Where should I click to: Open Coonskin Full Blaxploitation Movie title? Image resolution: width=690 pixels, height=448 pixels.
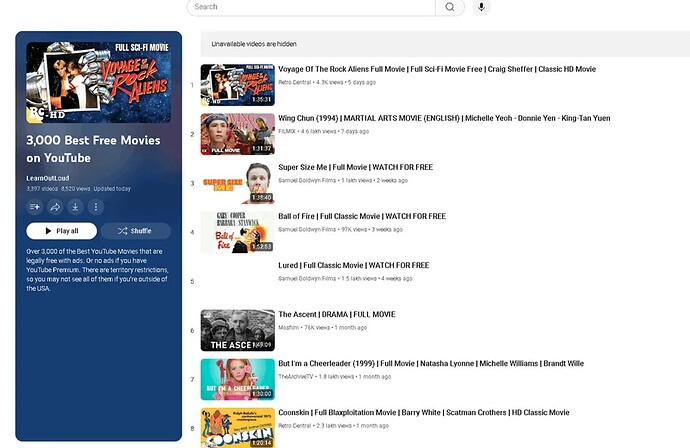pos(424,412)
